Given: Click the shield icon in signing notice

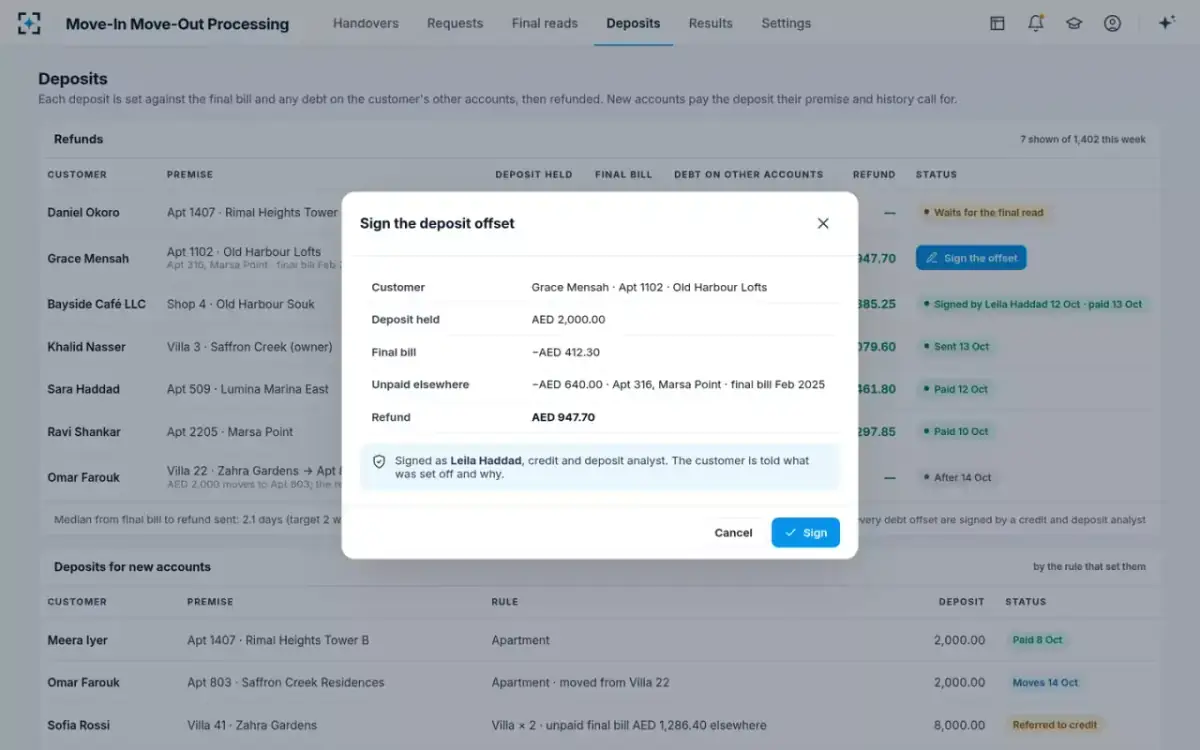Looking at the screenshot, I should [379, 461].
